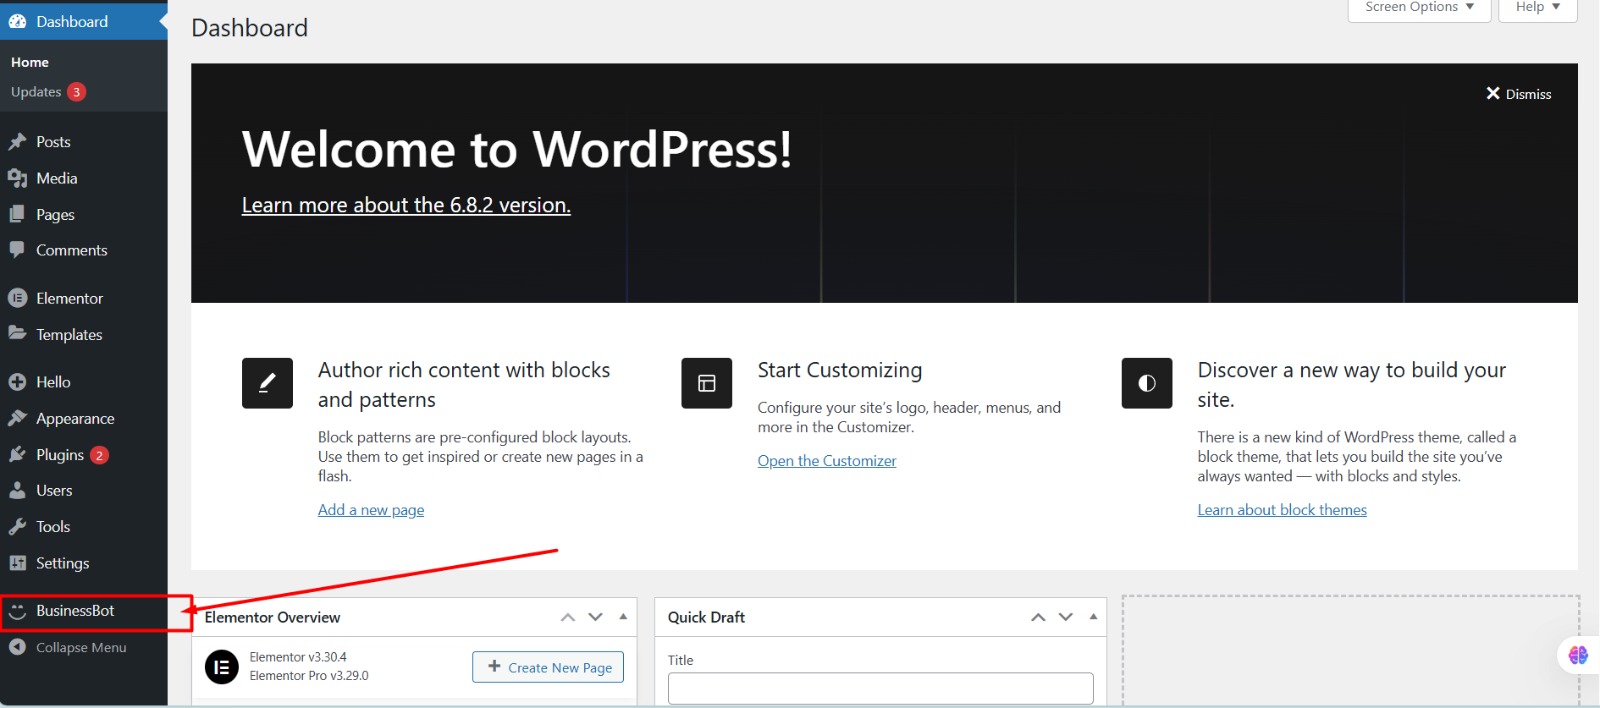Open the Help dropdown tab

tap(1537, 8)
